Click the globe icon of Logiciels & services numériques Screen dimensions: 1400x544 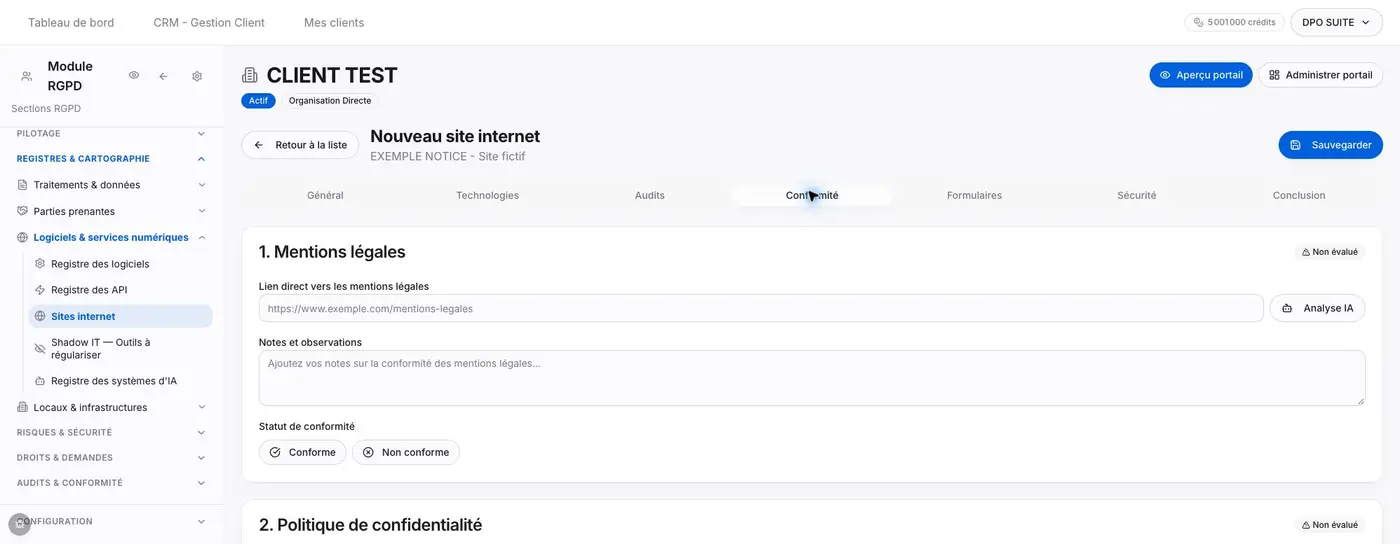click(23, 238)
